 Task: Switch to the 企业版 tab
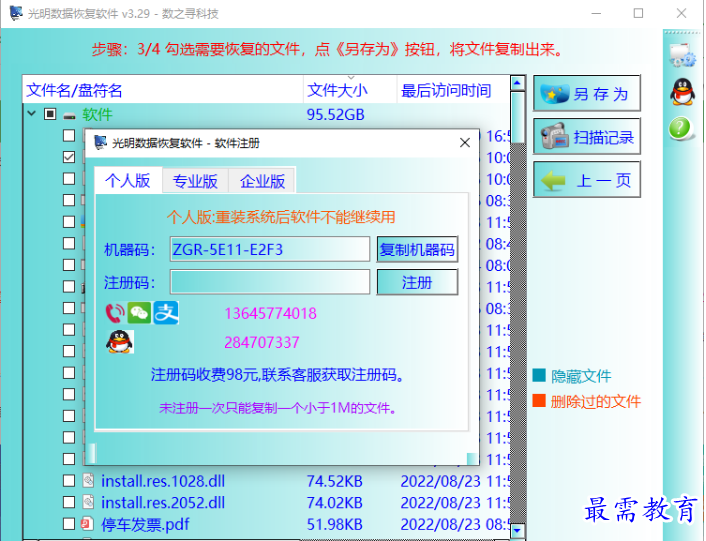[262, 181]
